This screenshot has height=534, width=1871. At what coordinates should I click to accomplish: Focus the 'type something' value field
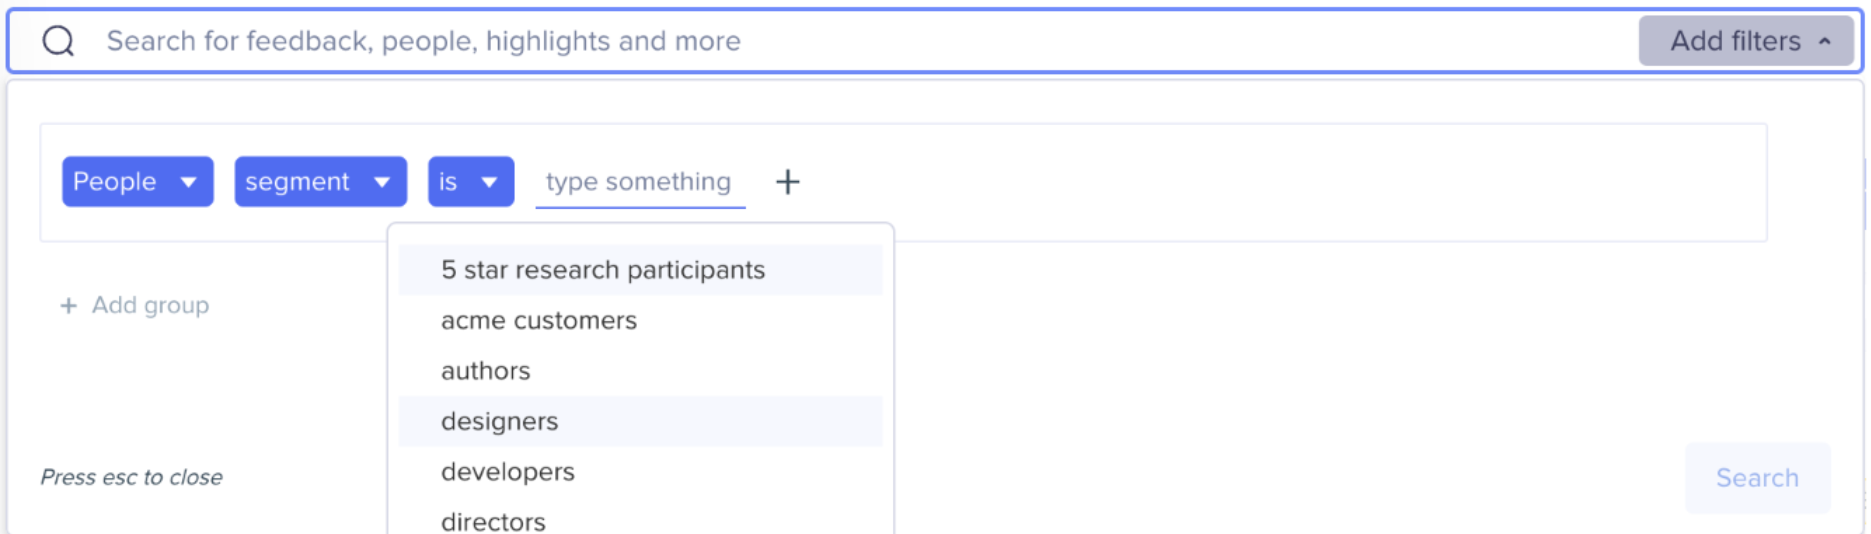639,182
